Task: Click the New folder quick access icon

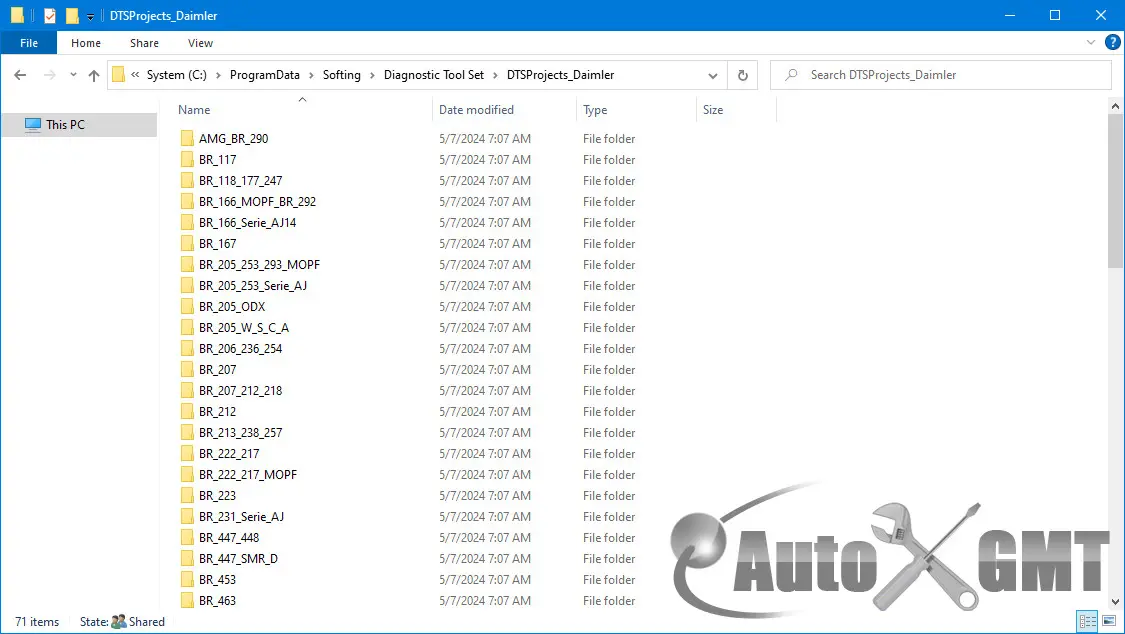Action: 72,15
